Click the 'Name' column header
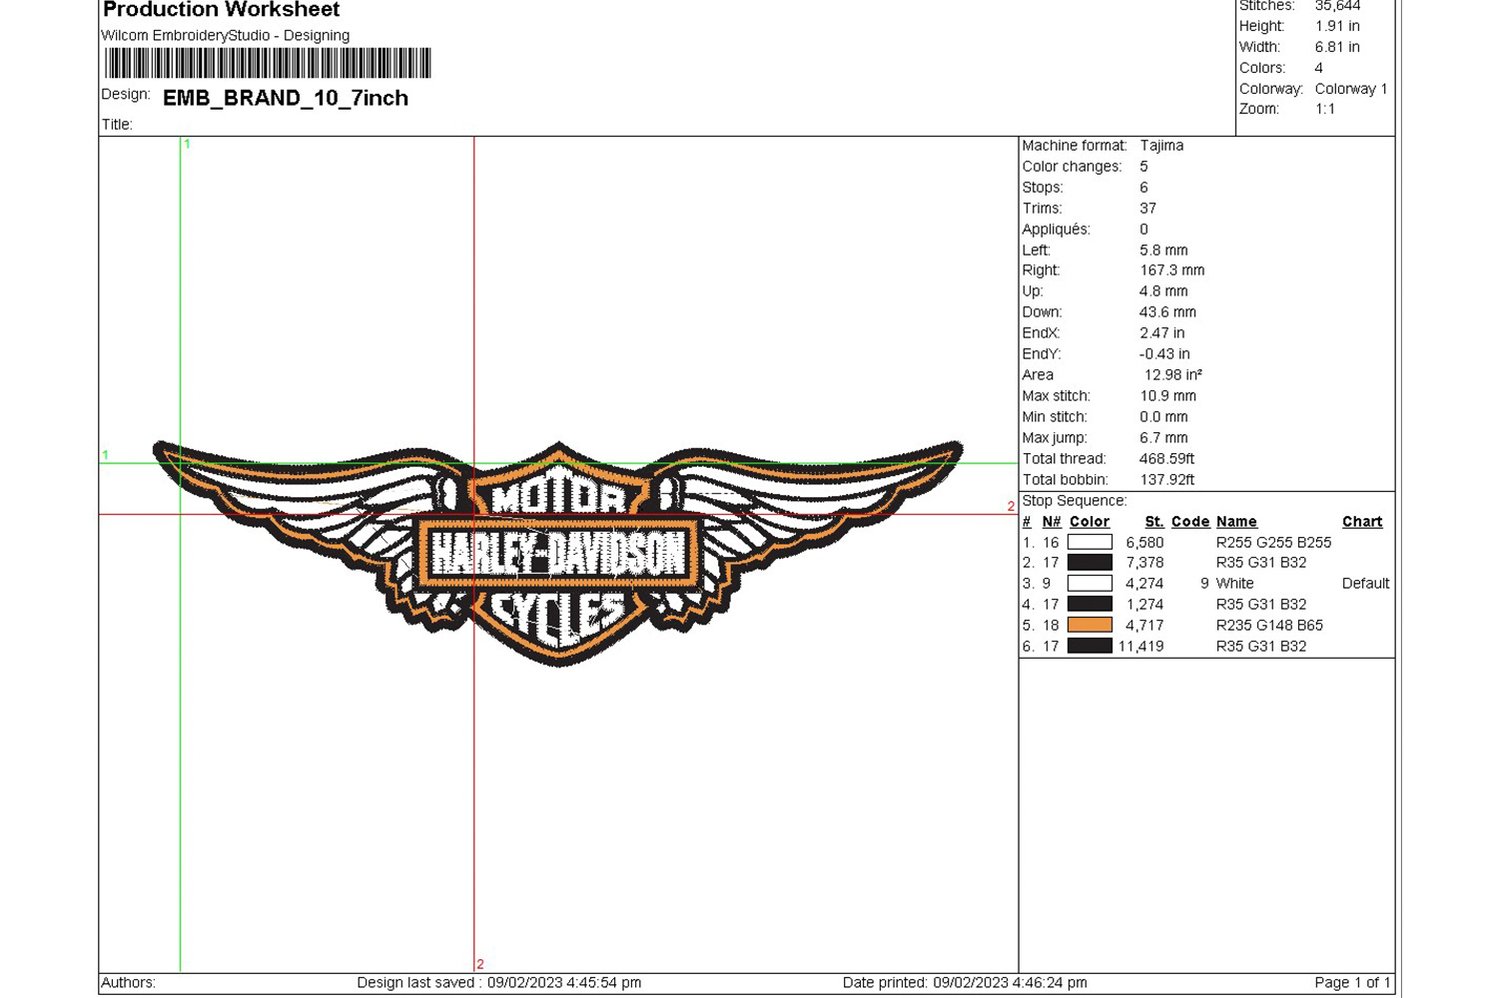 [1236, 522]
